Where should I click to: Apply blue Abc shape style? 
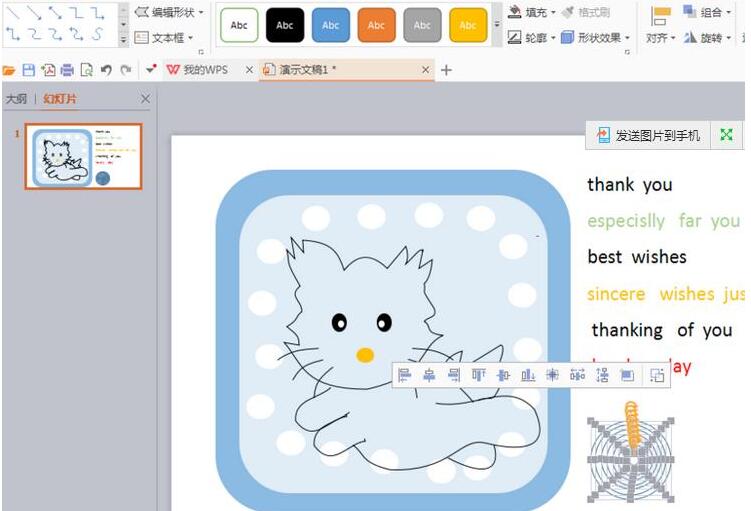[331, 25]
